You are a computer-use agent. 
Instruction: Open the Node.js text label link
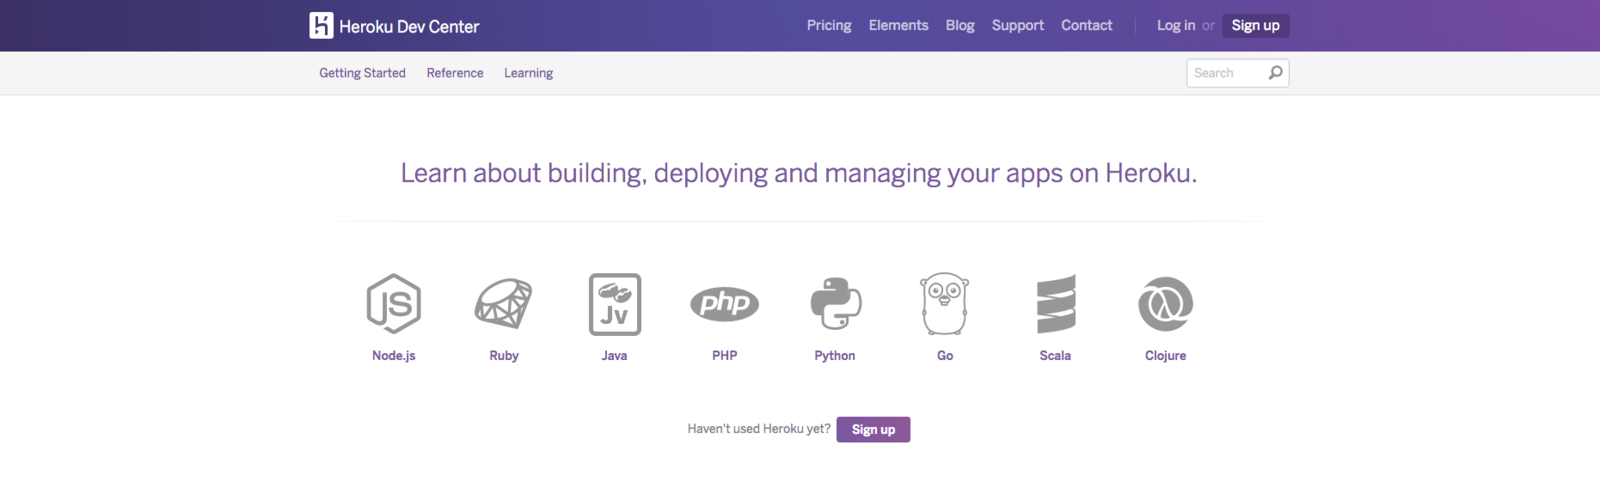pyautogui.click(x=394, y=356)
